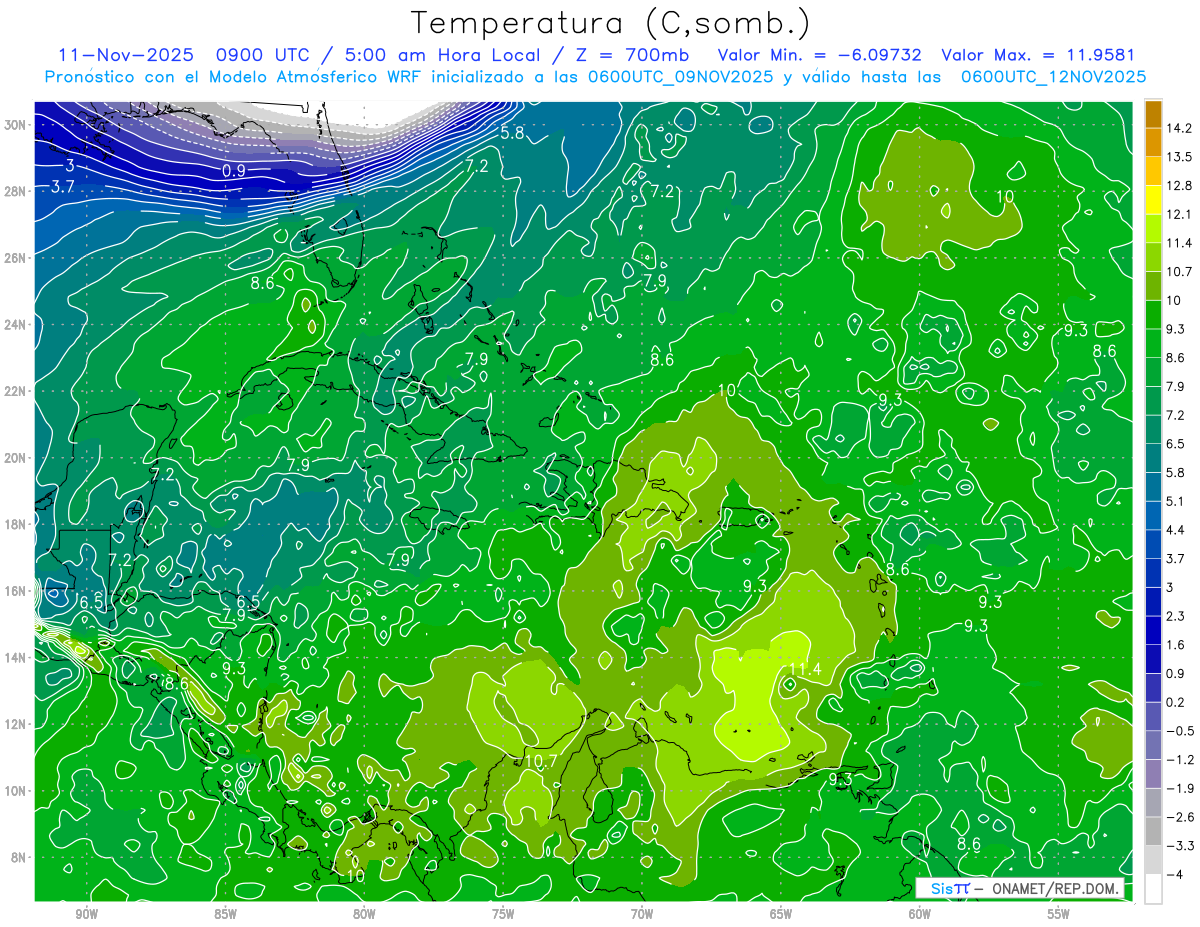Pick the white swatch below -4

tap(1153, 888)
